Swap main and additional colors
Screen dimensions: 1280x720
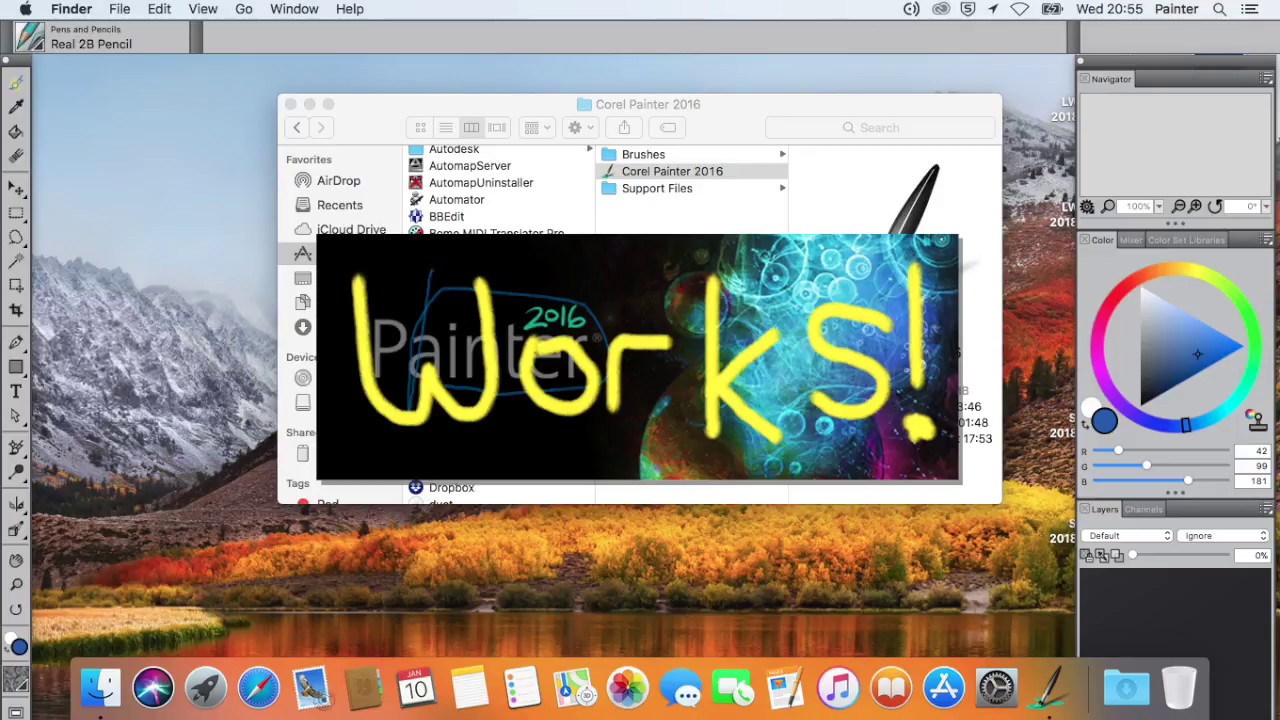pyautogui.click(x=1085, y=425)
